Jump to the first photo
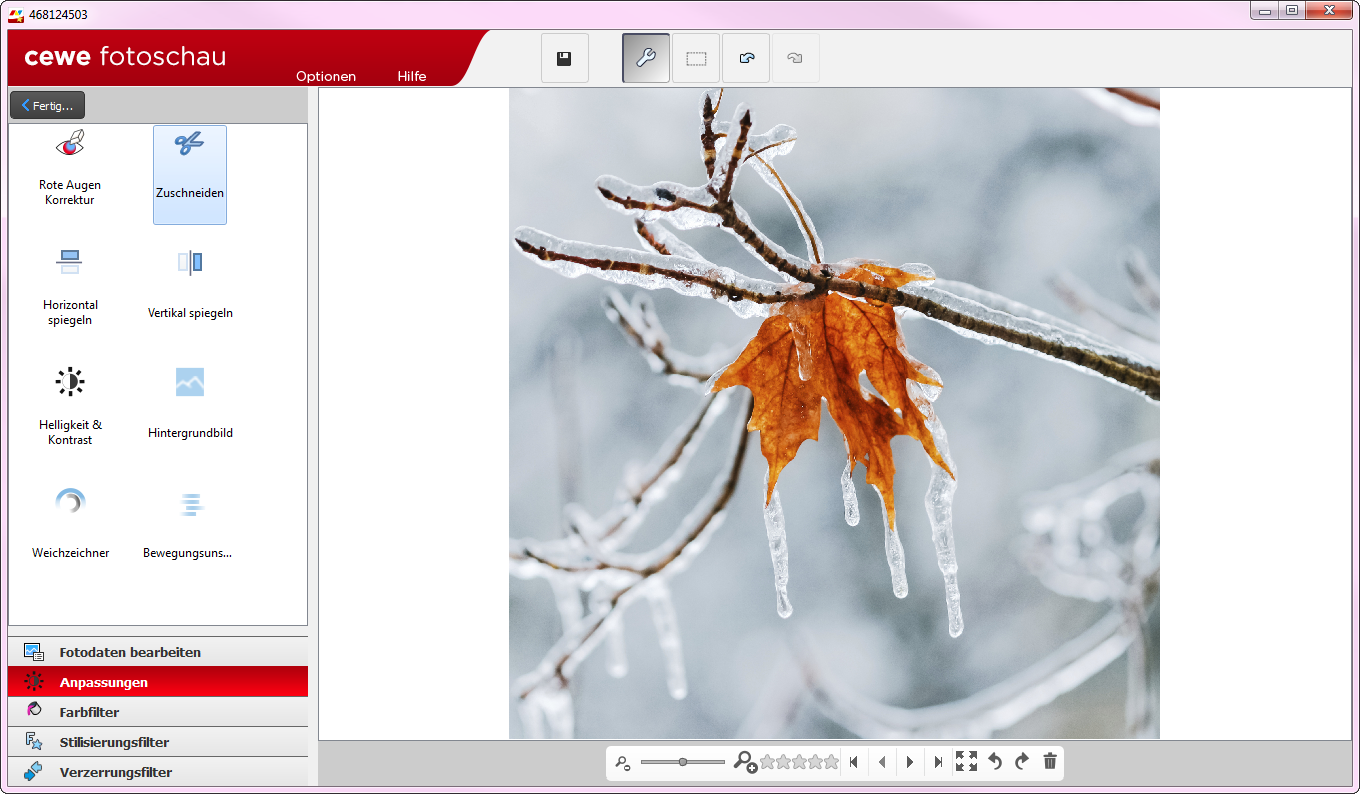 [x=853, y=762]
